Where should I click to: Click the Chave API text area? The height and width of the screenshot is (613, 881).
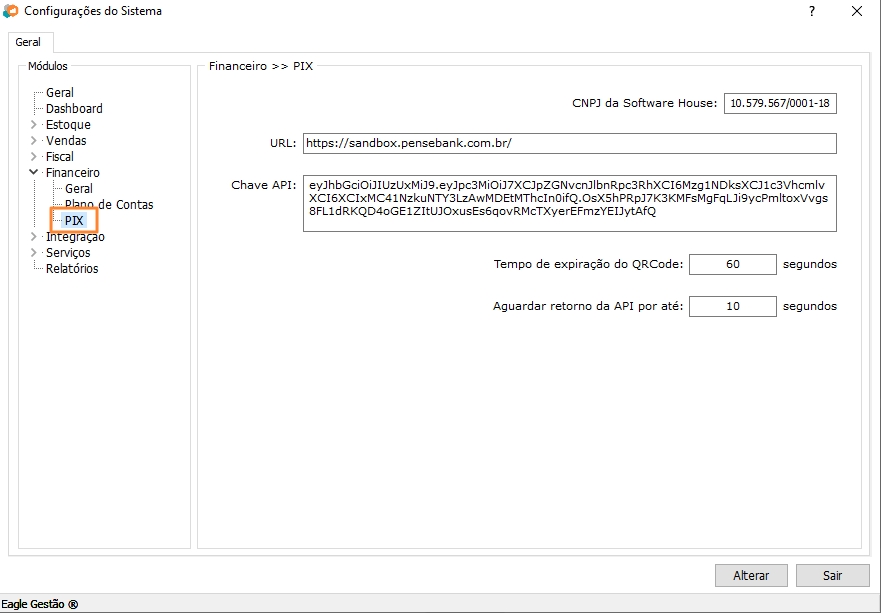570,203
